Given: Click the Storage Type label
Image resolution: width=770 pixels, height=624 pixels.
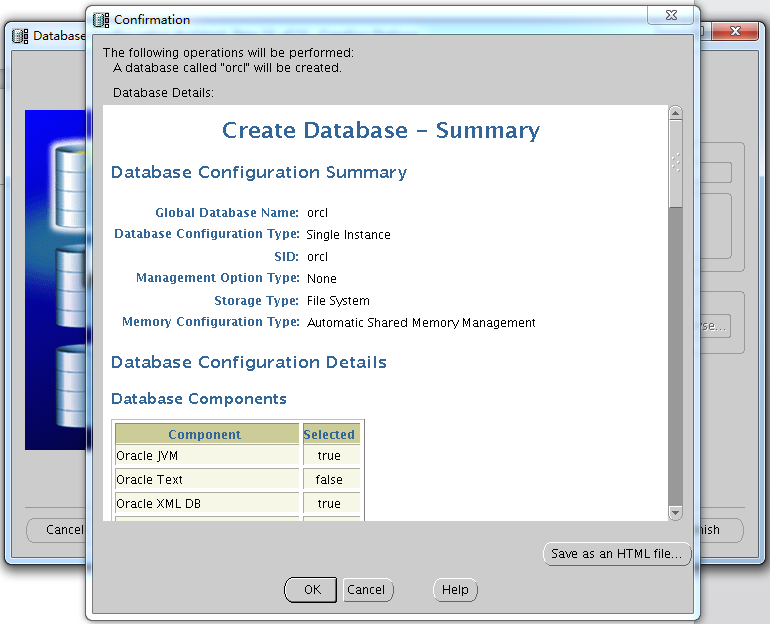Looking at the screenshot, I should click(256, 300).
